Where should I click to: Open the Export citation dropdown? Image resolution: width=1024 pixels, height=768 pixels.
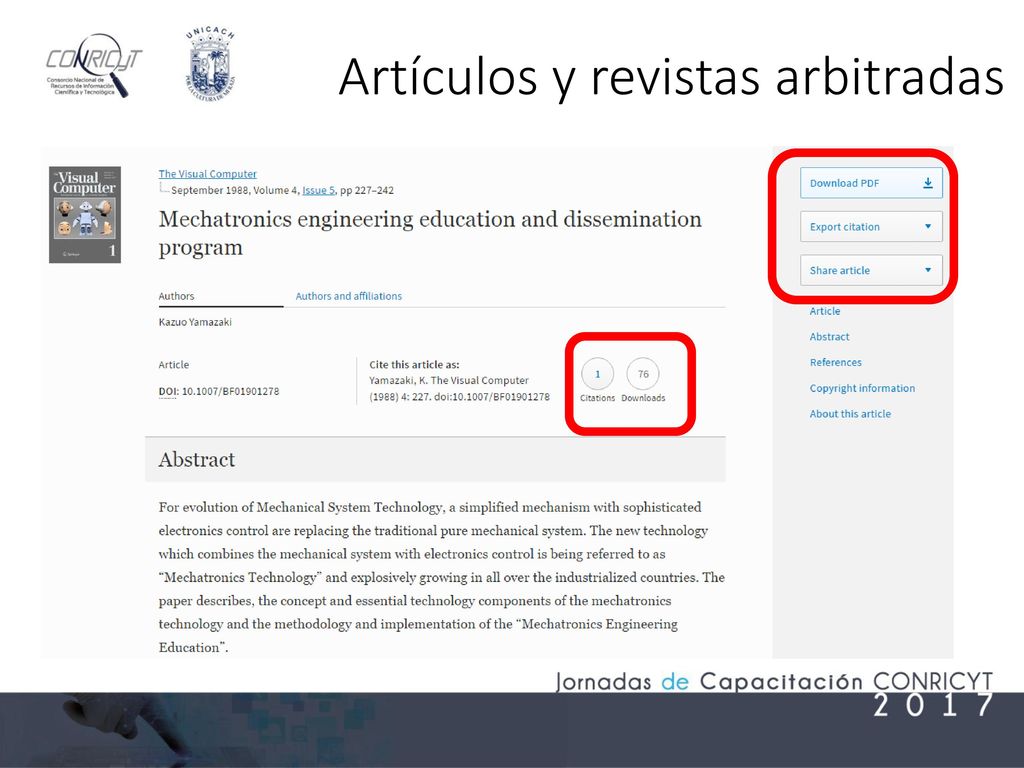click(871, 227)
